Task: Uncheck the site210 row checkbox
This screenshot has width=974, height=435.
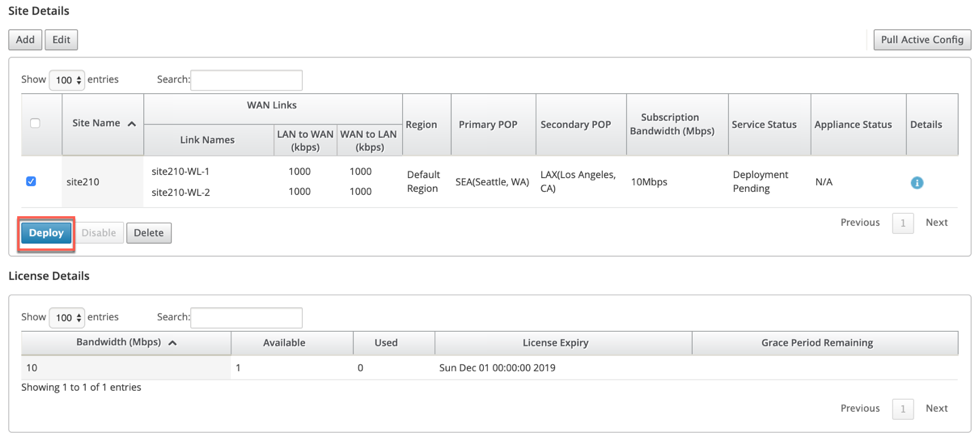Action: point(31,181)
